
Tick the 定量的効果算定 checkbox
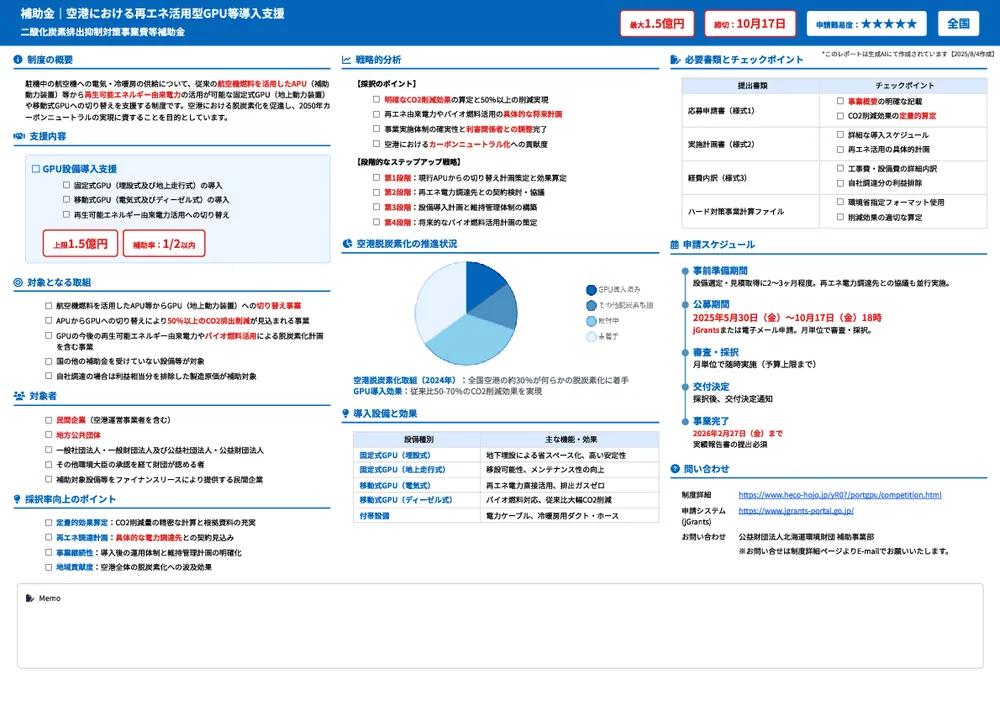(x=48, y=522)
